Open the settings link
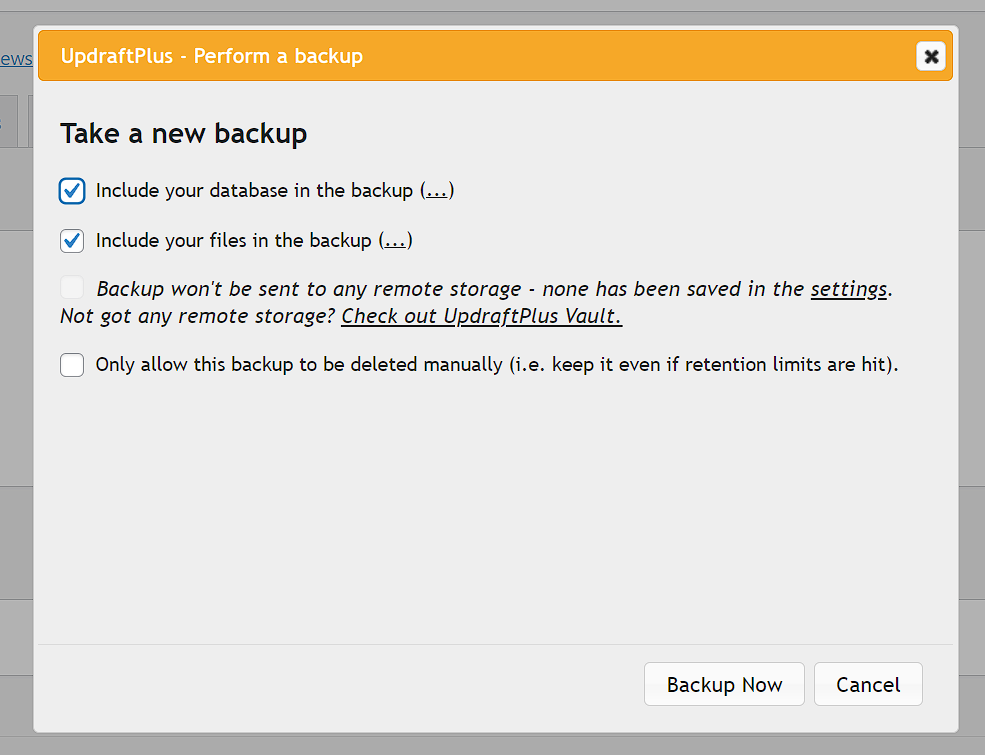The width and height of the screenshot is (985, 755). pyautogui.click(x=848, y=290)
